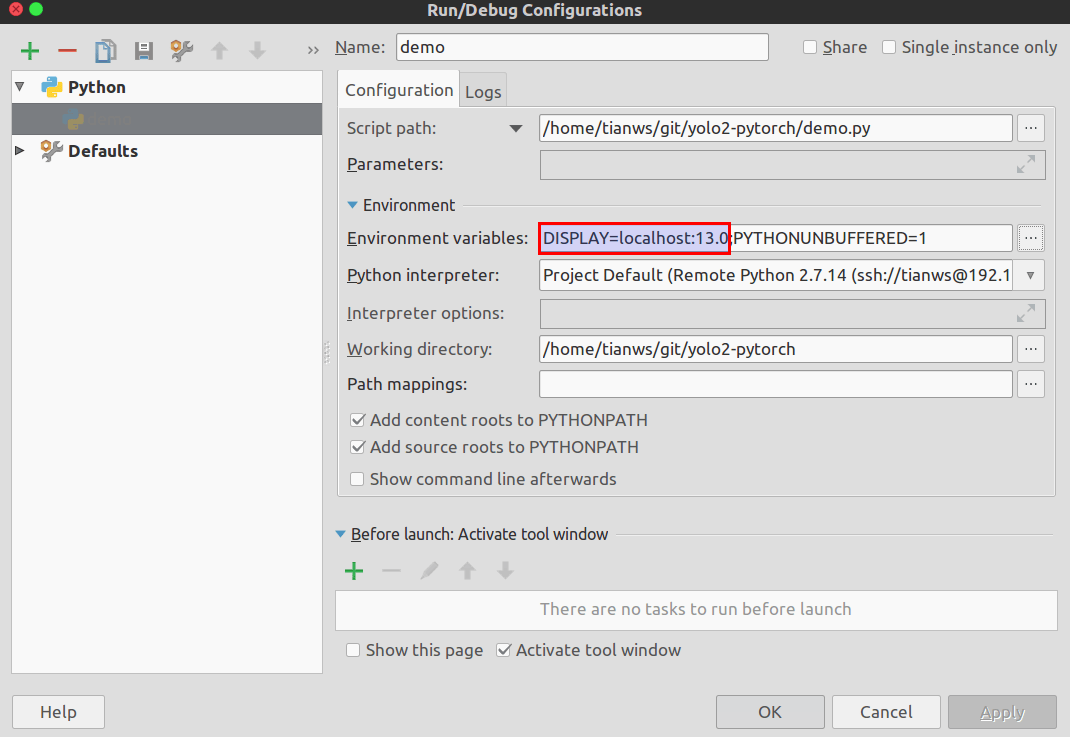
Task: Click the save configuration floppy icon
Action: pos(143,51)
